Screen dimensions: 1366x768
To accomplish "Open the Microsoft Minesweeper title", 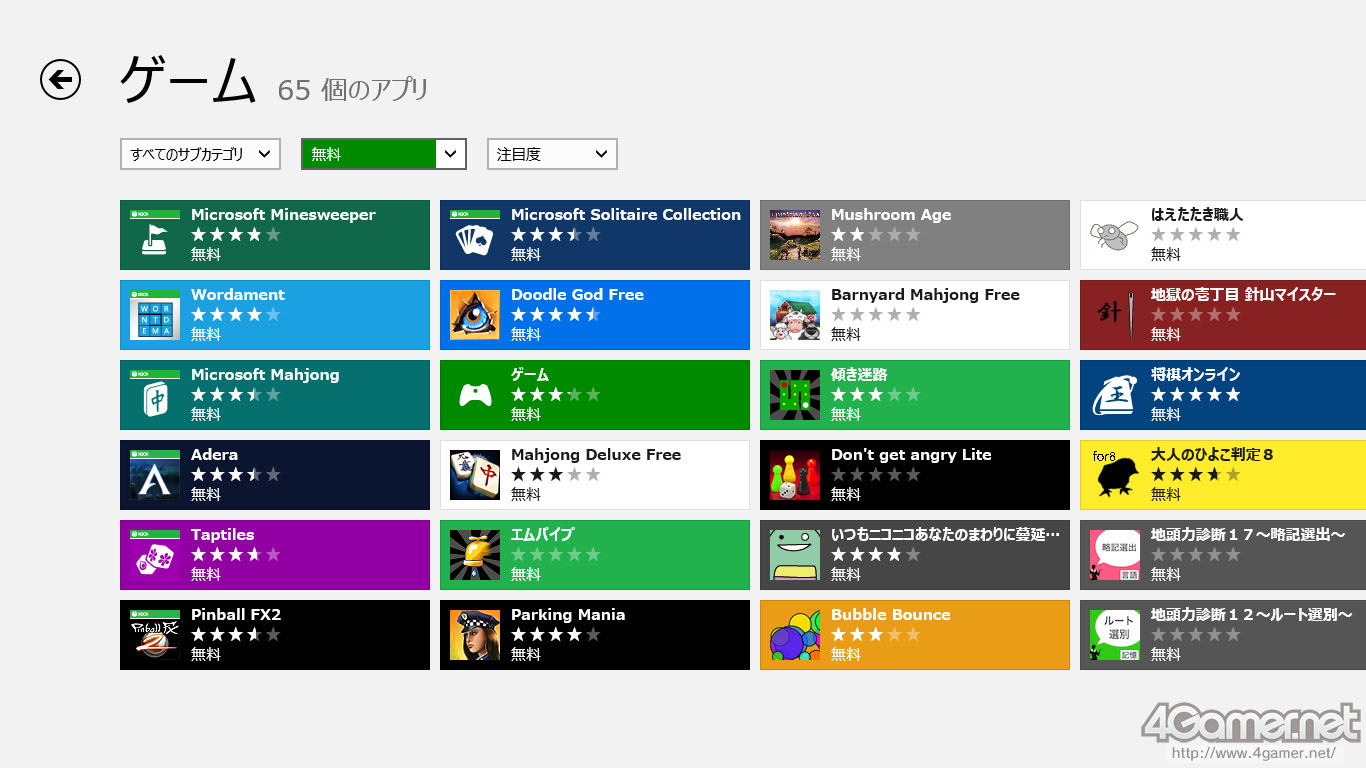I will pyautogui.click(x=283, y=215).
